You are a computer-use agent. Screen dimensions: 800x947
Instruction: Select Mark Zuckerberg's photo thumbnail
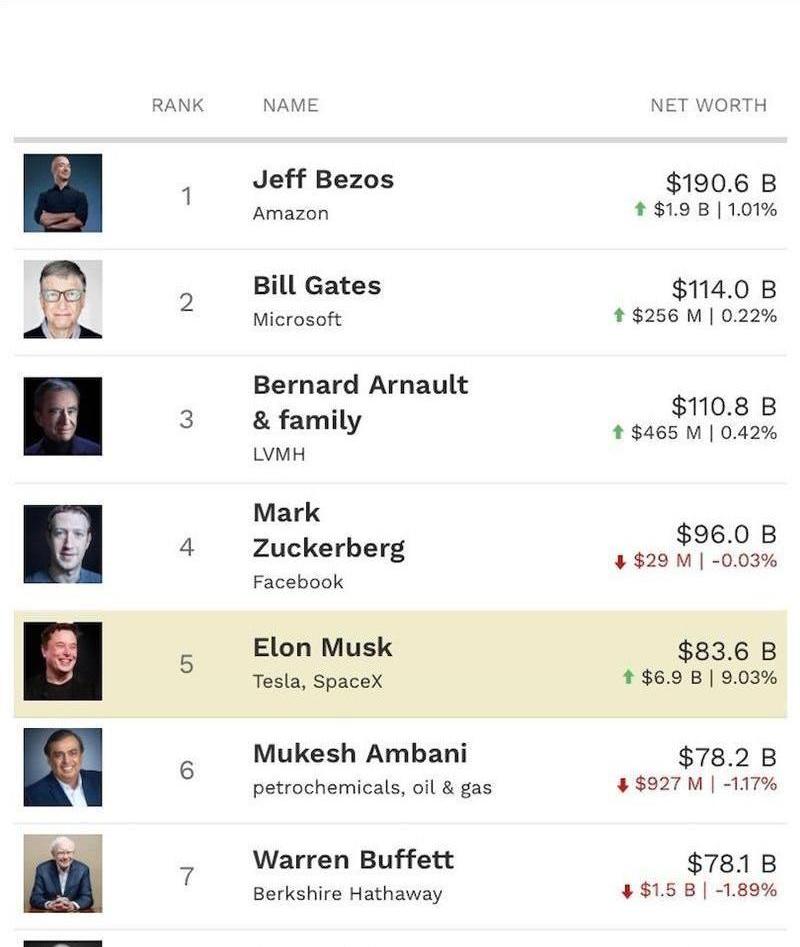(63, 544)
